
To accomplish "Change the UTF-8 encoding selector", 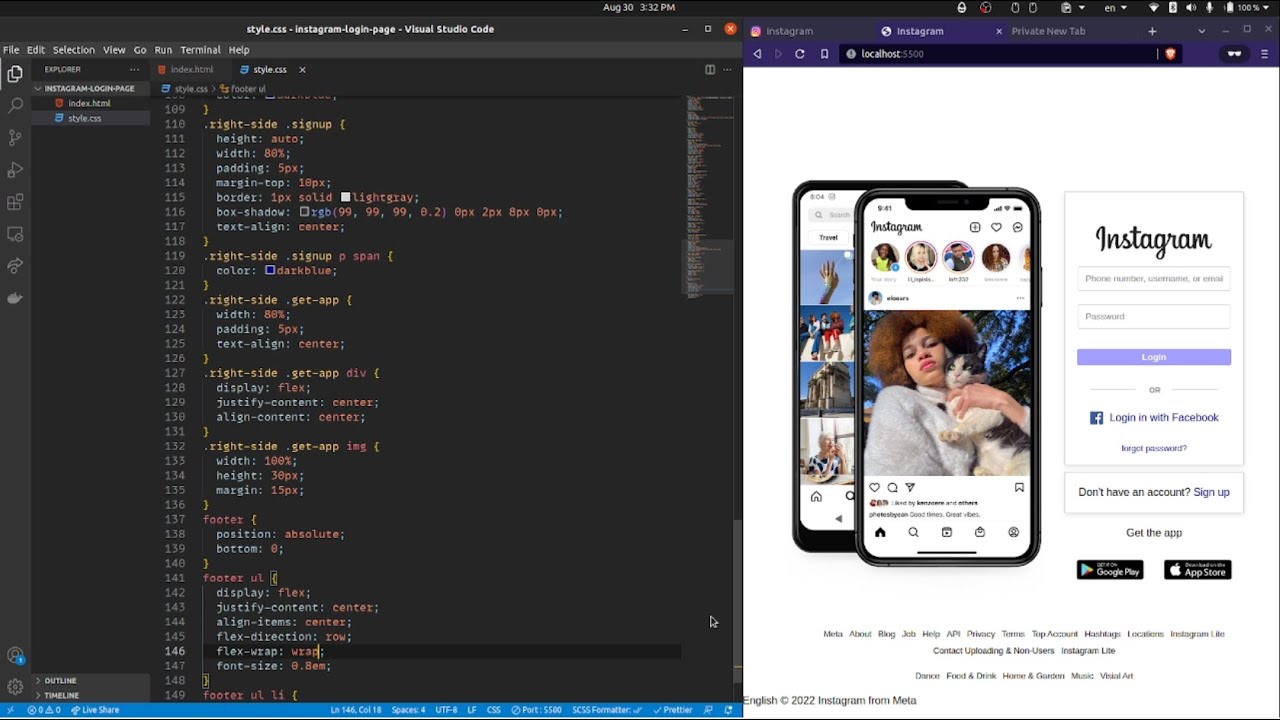I will pos(446,710).
